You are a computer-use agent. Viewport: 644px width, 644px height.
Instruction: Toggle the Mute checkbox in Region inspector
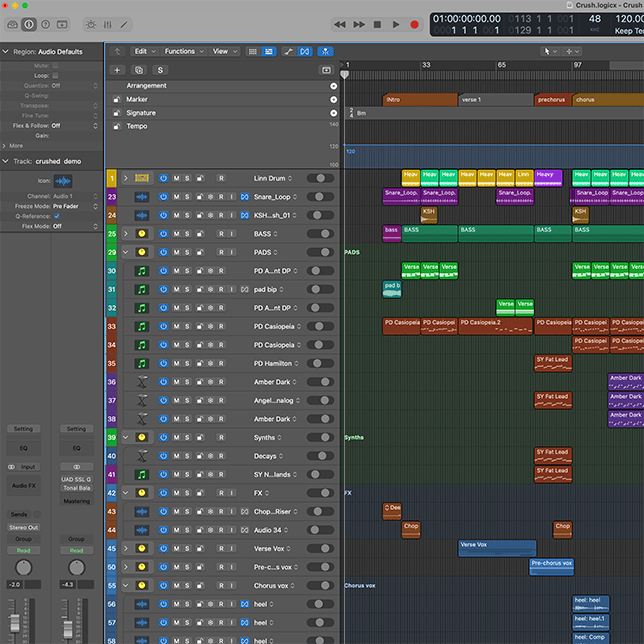[55, 66]
